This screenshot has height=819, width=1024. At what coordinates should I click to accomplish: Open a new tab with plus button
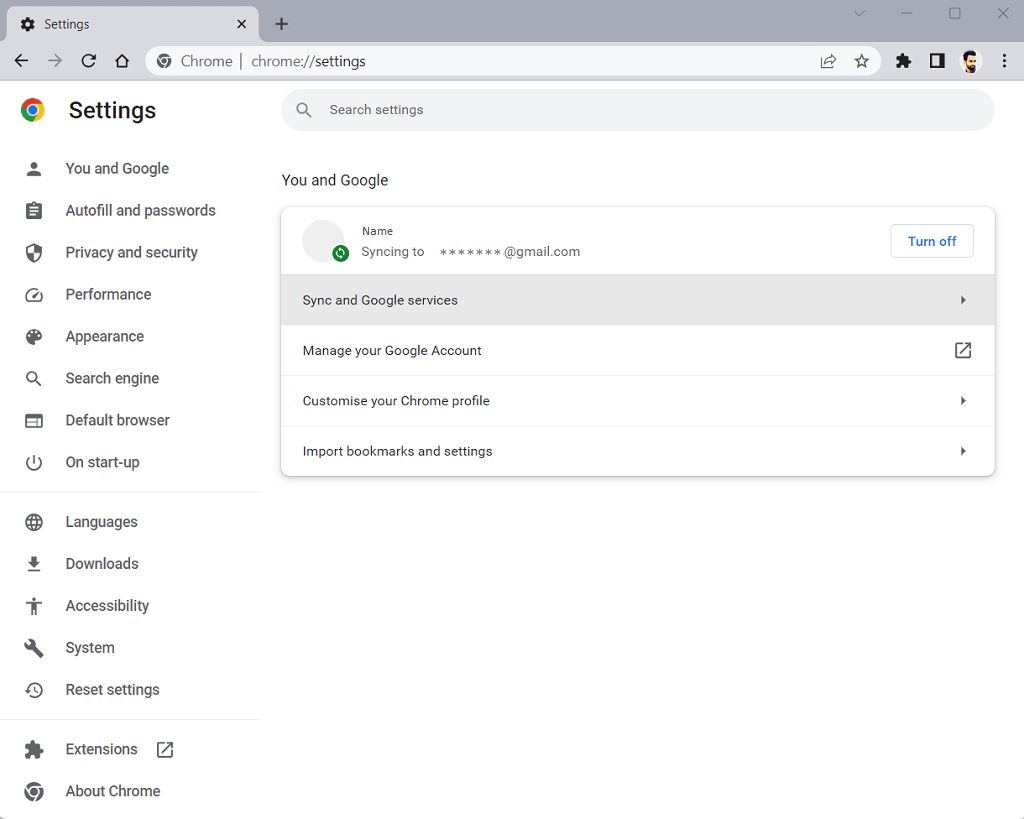click(281, 24)
